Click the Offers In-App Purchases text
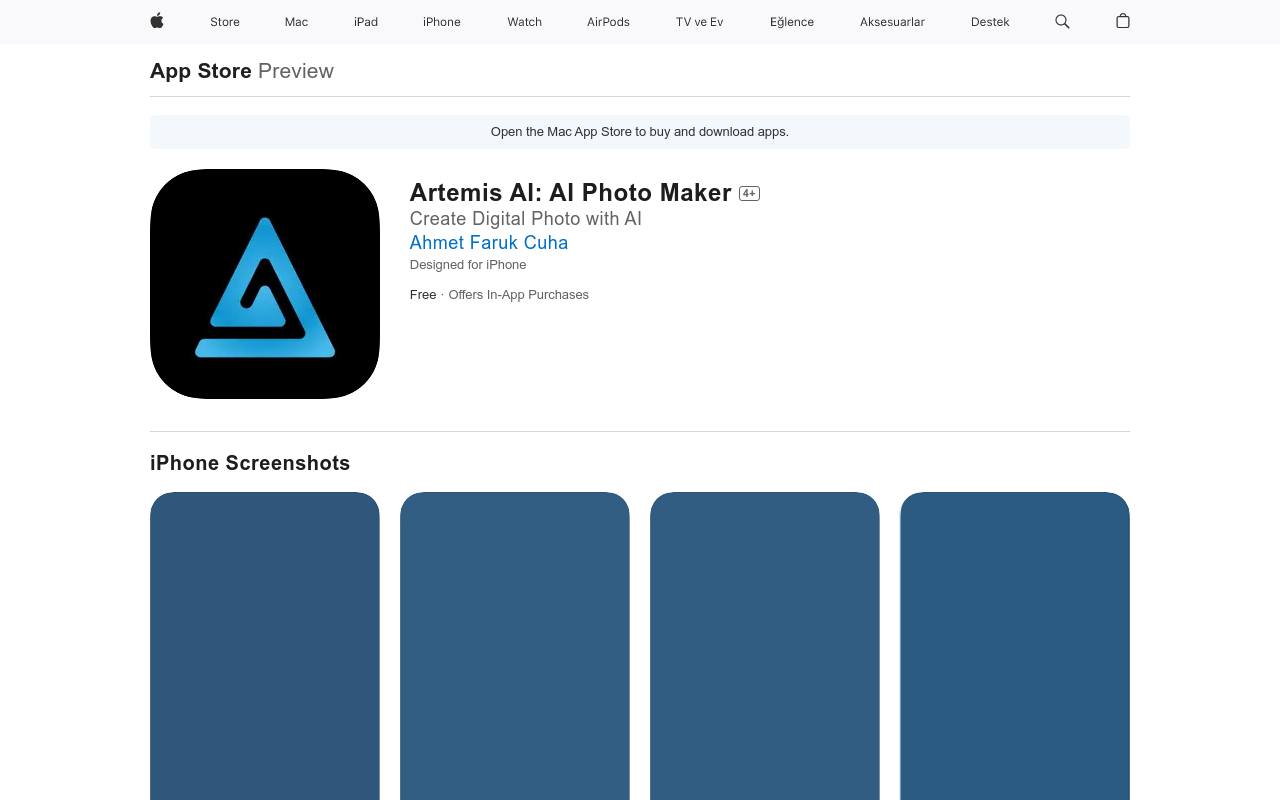 [519, 295]
